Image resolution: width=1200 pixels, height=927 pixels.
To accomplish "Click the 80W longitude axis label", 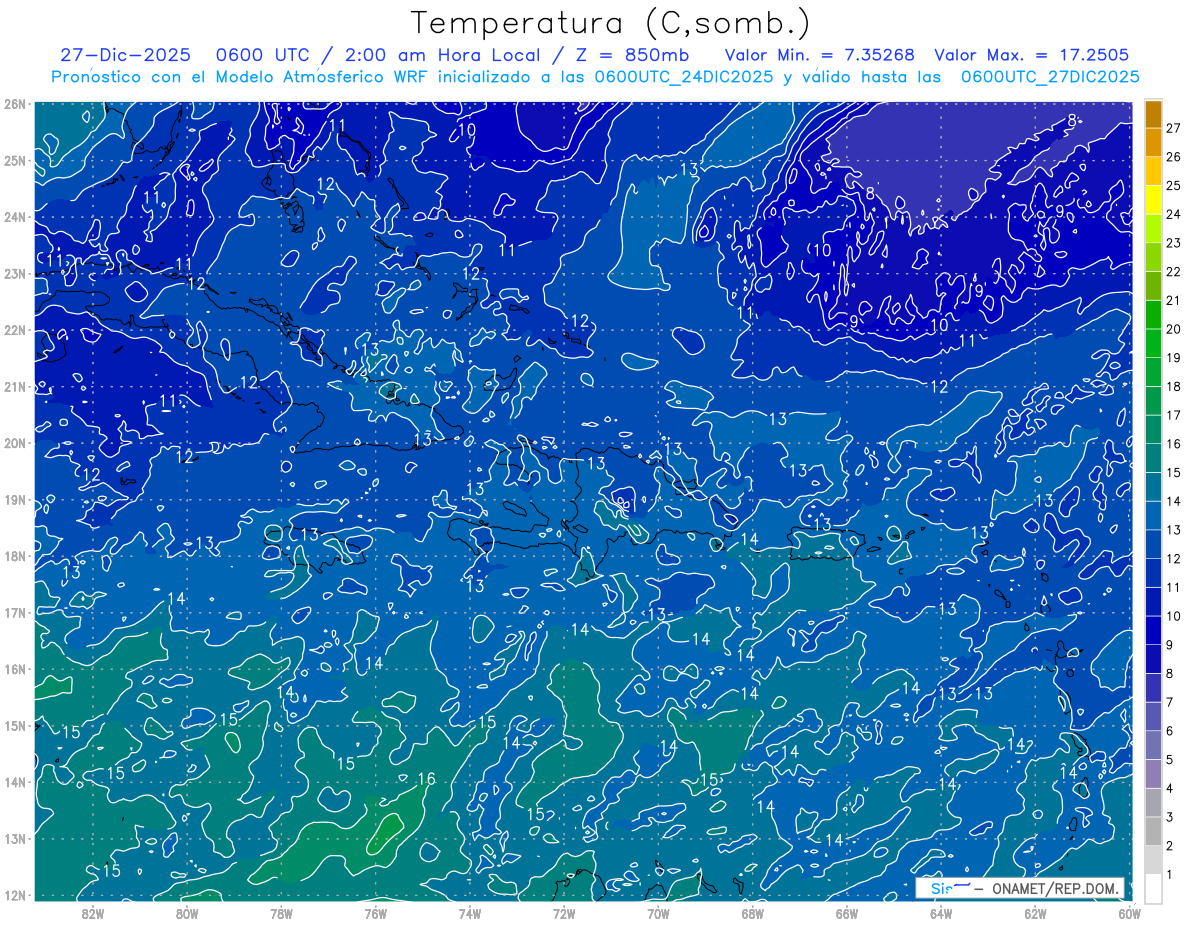I will tap(187, 912).
